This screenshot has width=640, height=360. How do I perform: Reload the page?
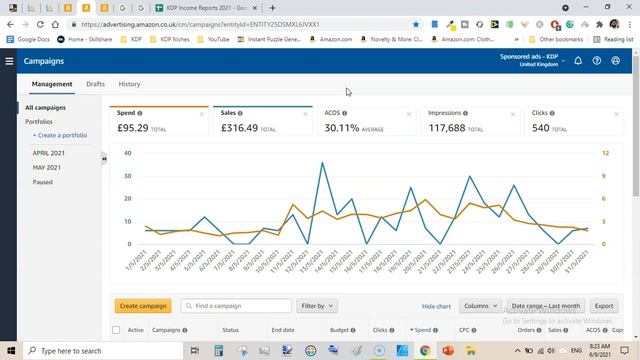(x=40, y=24)
